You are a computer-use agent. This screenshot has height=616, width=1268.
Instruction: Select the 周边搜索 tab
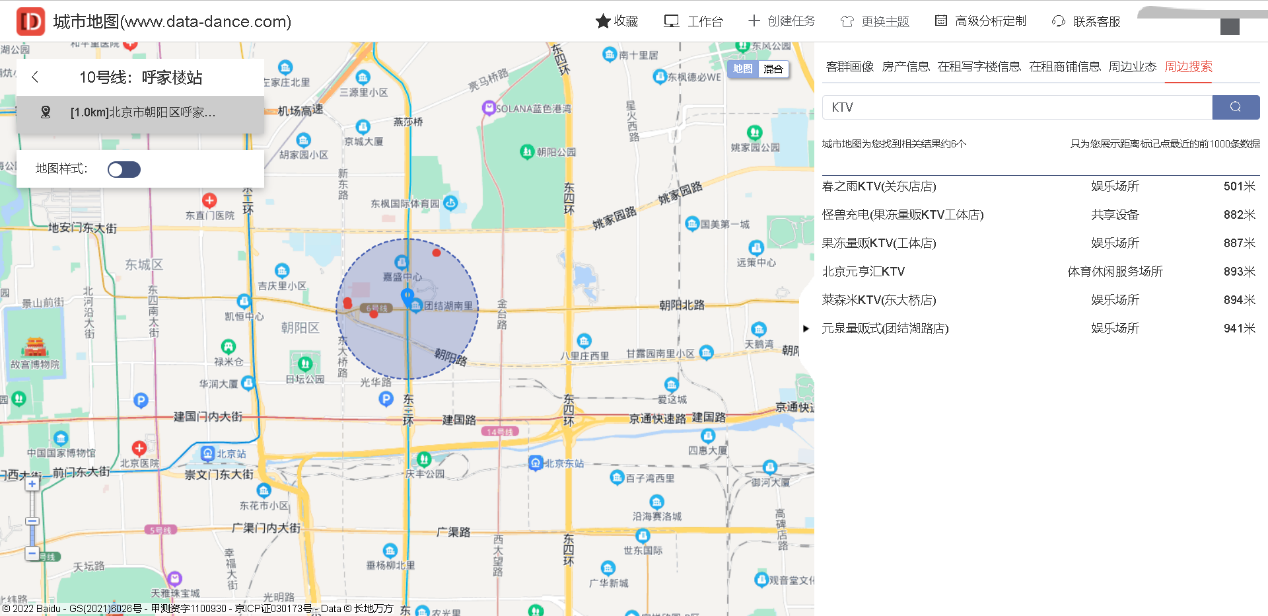[x=1188, y=67]
